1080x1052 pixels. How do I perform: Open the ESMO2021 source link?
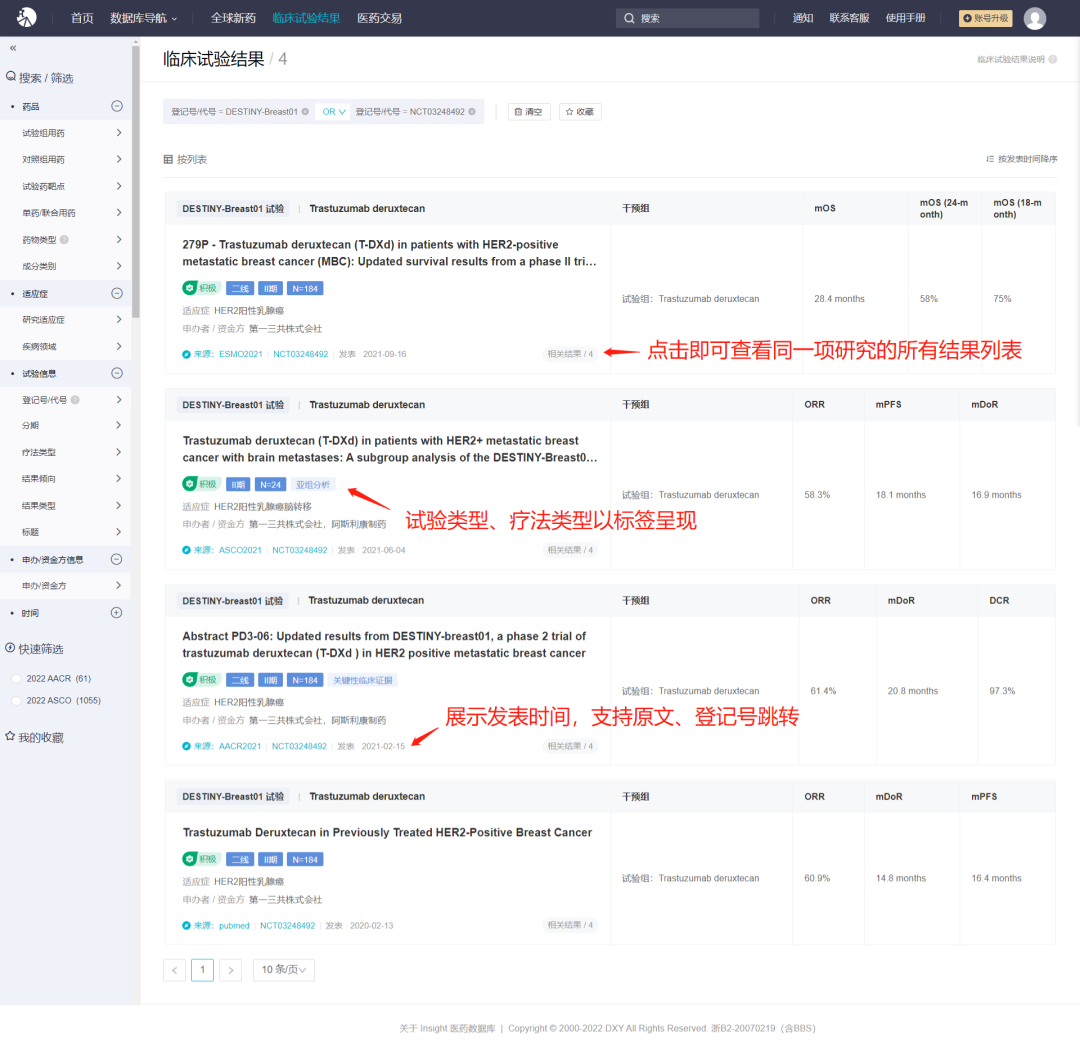(x=240, y=354)
